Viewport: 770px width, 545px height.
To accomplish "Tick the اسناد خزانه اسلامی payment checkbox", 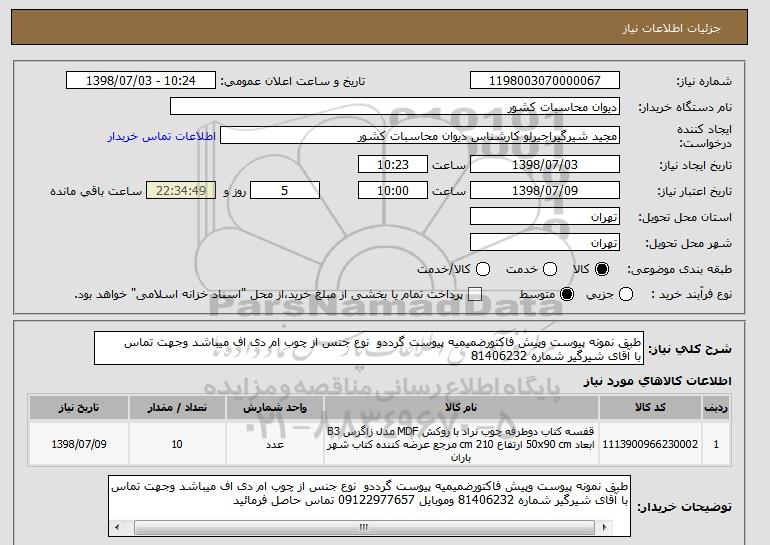I will click(x=475, y=295).
